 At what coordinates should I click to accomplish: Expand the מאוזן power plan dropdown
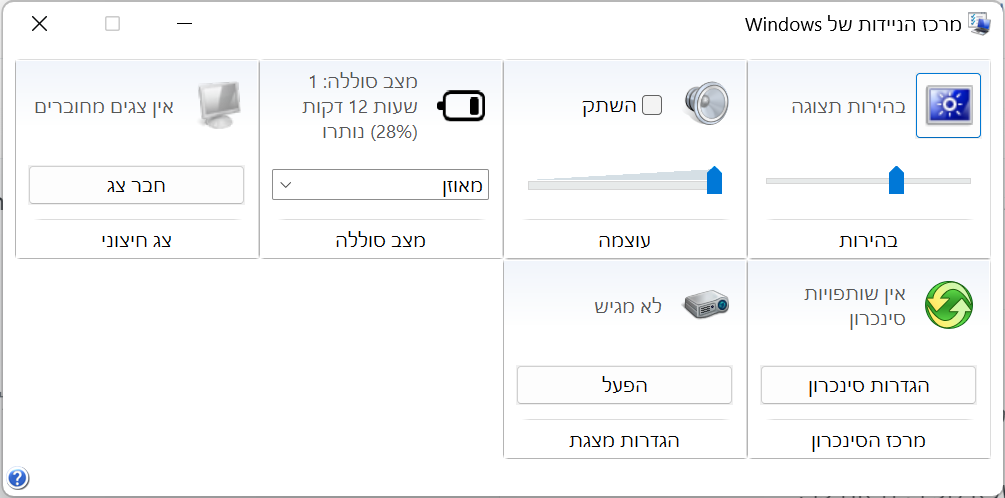(x=380, y=185)
